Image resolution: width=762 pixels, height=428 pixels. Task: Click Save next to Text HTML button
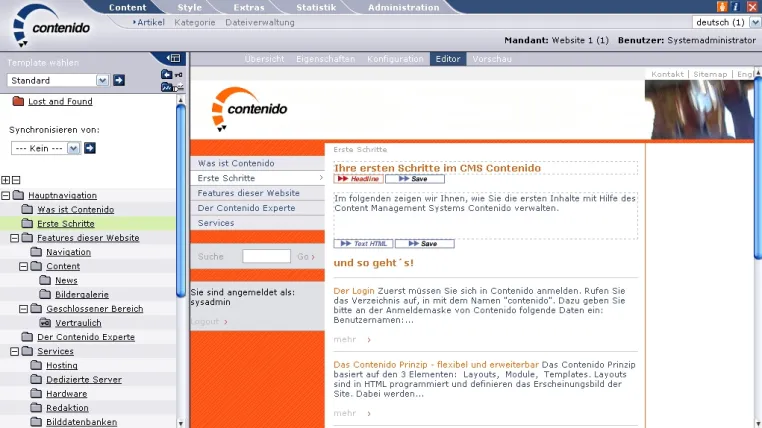[425, 243]
